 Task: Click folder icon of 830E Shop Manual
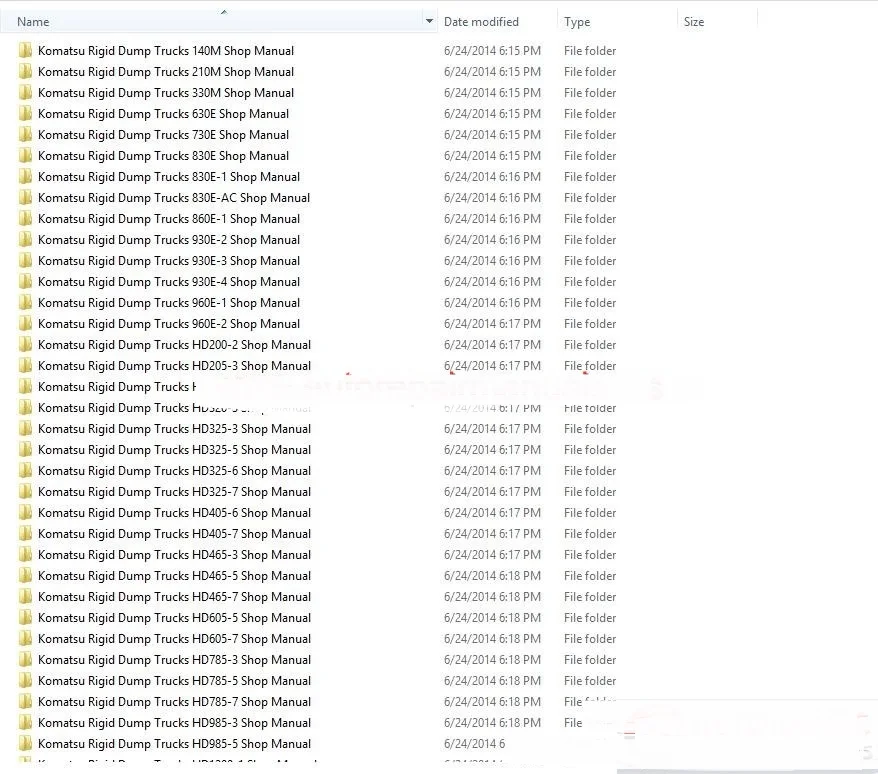pyautogui.click(x=25, y=156)
